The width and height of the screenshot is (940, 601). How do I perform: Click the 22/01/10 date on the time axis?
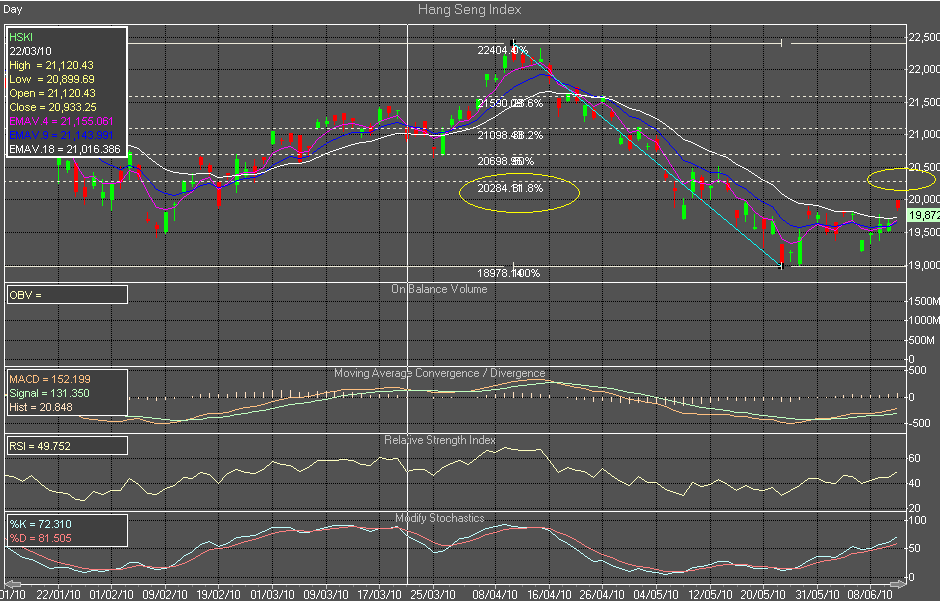coord(58,594)
